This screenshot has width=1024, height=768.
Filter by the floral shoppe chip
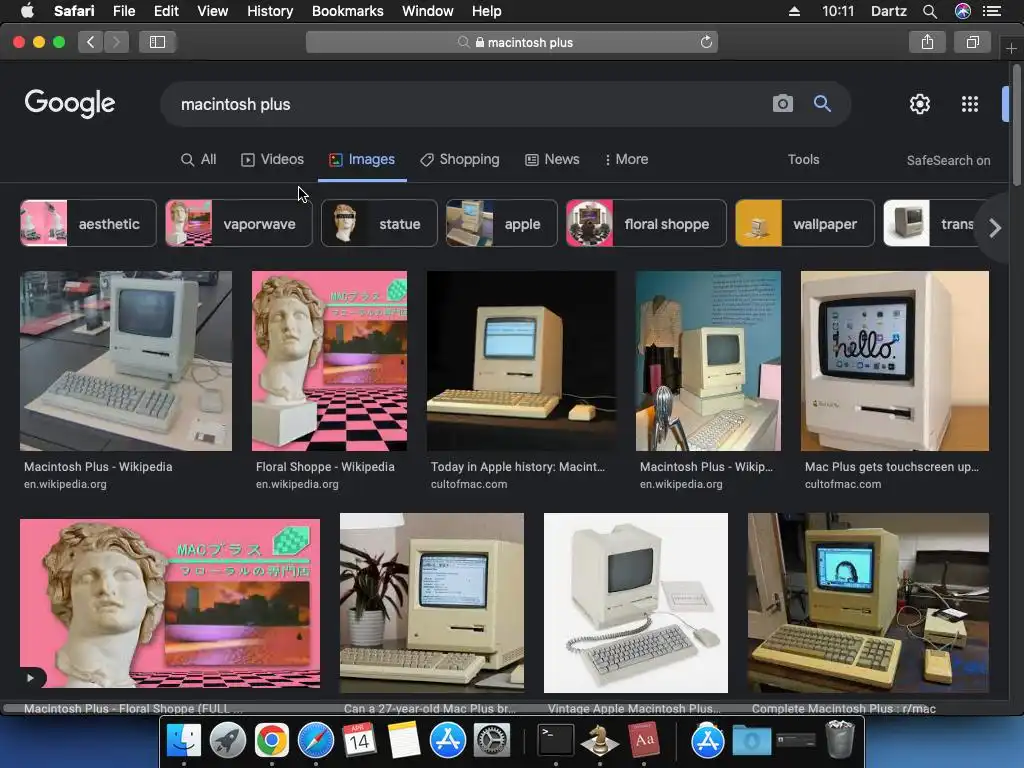coord(646,223)
